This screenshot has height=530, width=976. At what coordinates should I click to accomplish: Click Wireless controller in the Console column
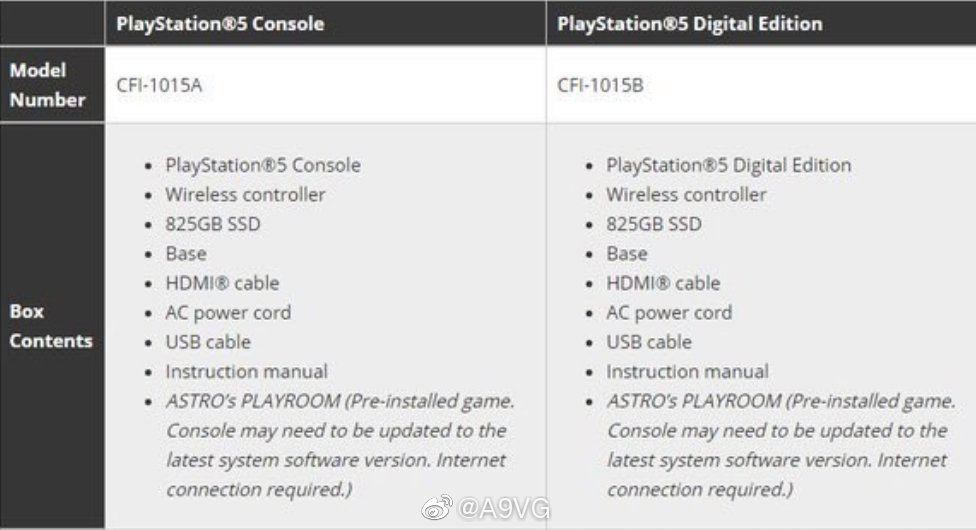(x=245, y=194)
